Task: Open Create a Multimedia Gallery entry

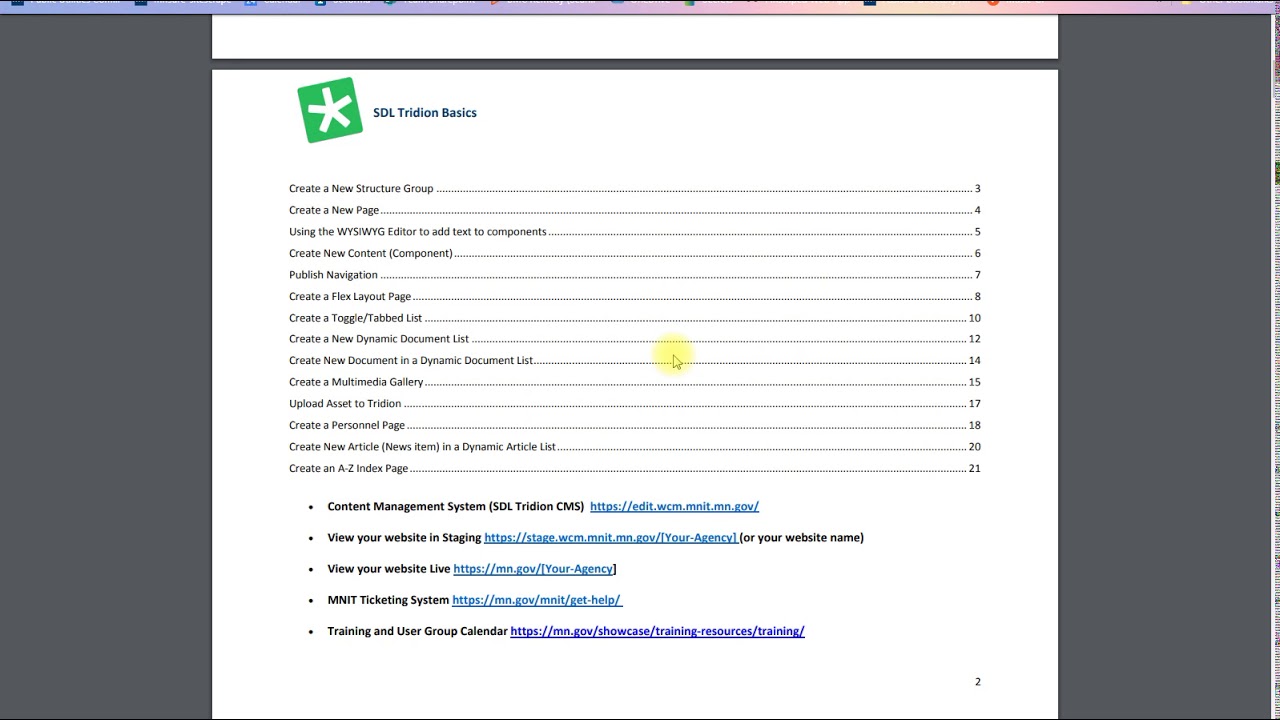Action: (634, 382)
